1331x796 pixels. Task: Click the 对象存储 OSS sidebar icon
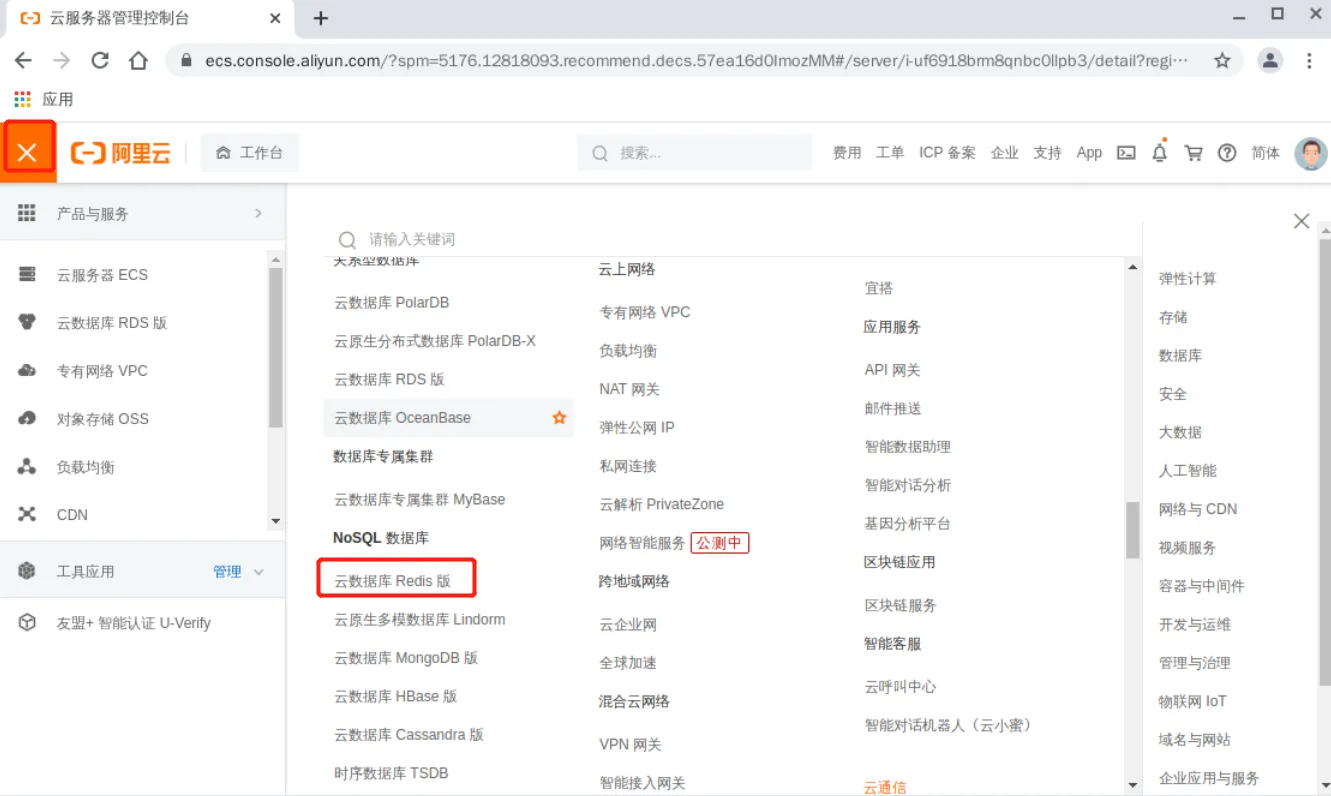(x=27, y=419)
